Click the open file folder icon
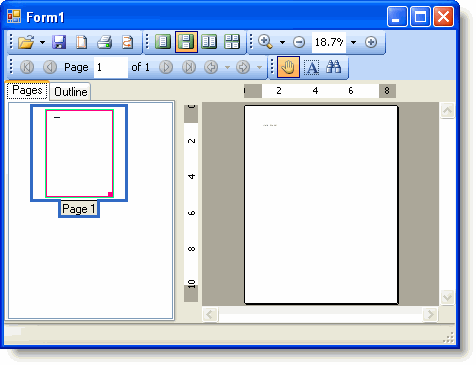 26,42
